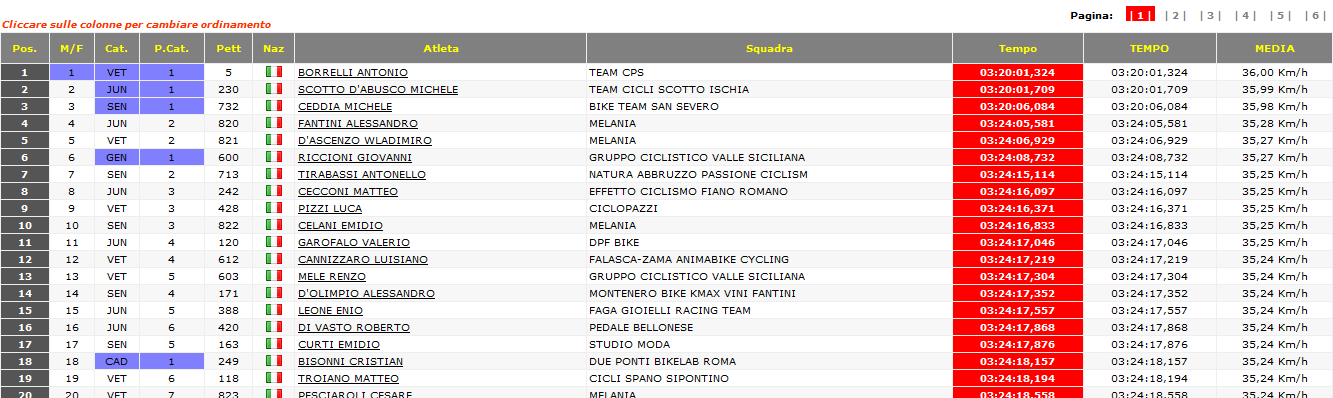Open athlete link CANNIZZARO LUISIANO
This screenshot has height=398, width=1333.
pos(363,259)
